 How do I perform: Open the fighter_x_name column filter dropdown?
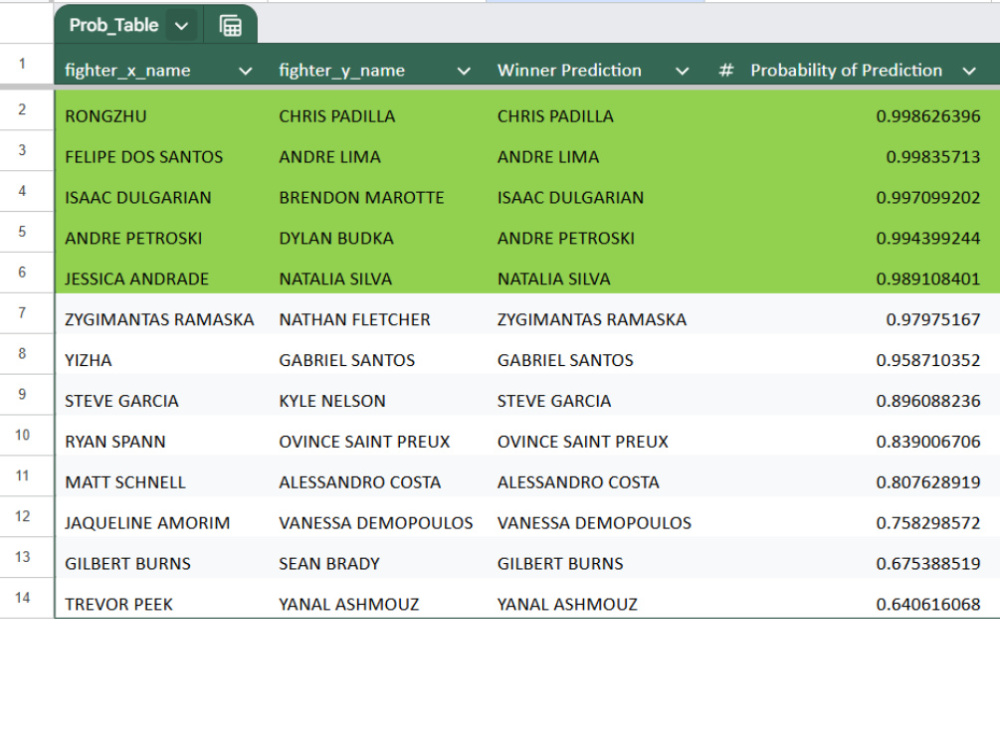click(x=246, y=71)
